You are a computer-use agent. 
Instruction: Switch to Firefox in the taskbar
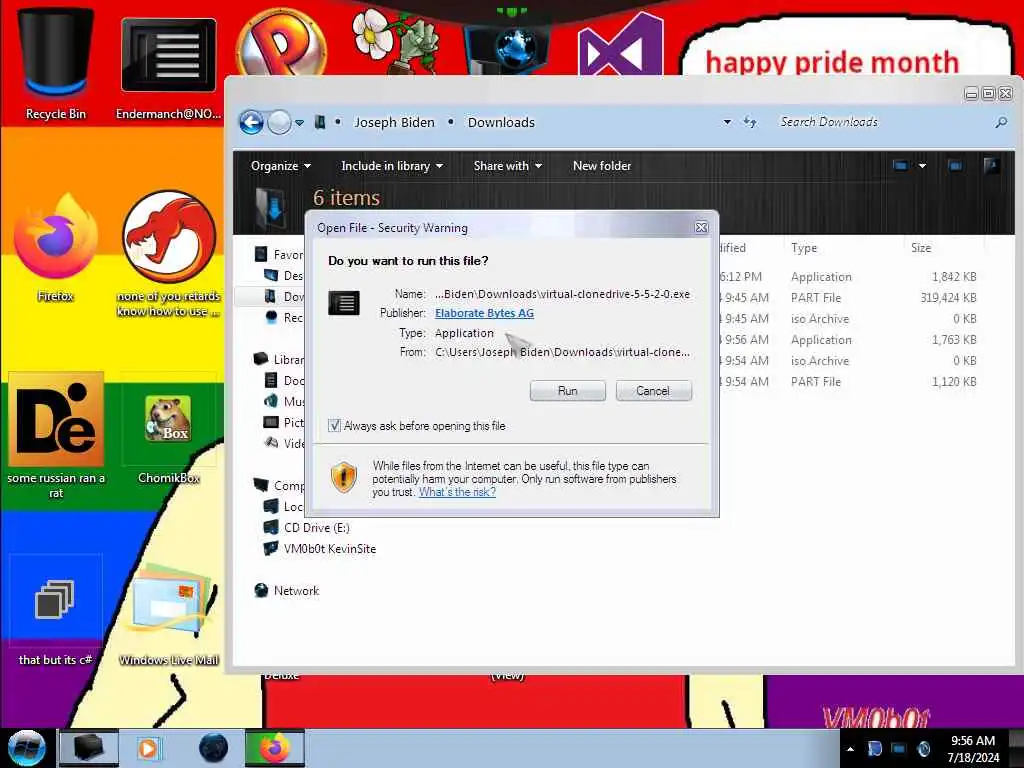(274, 748)
